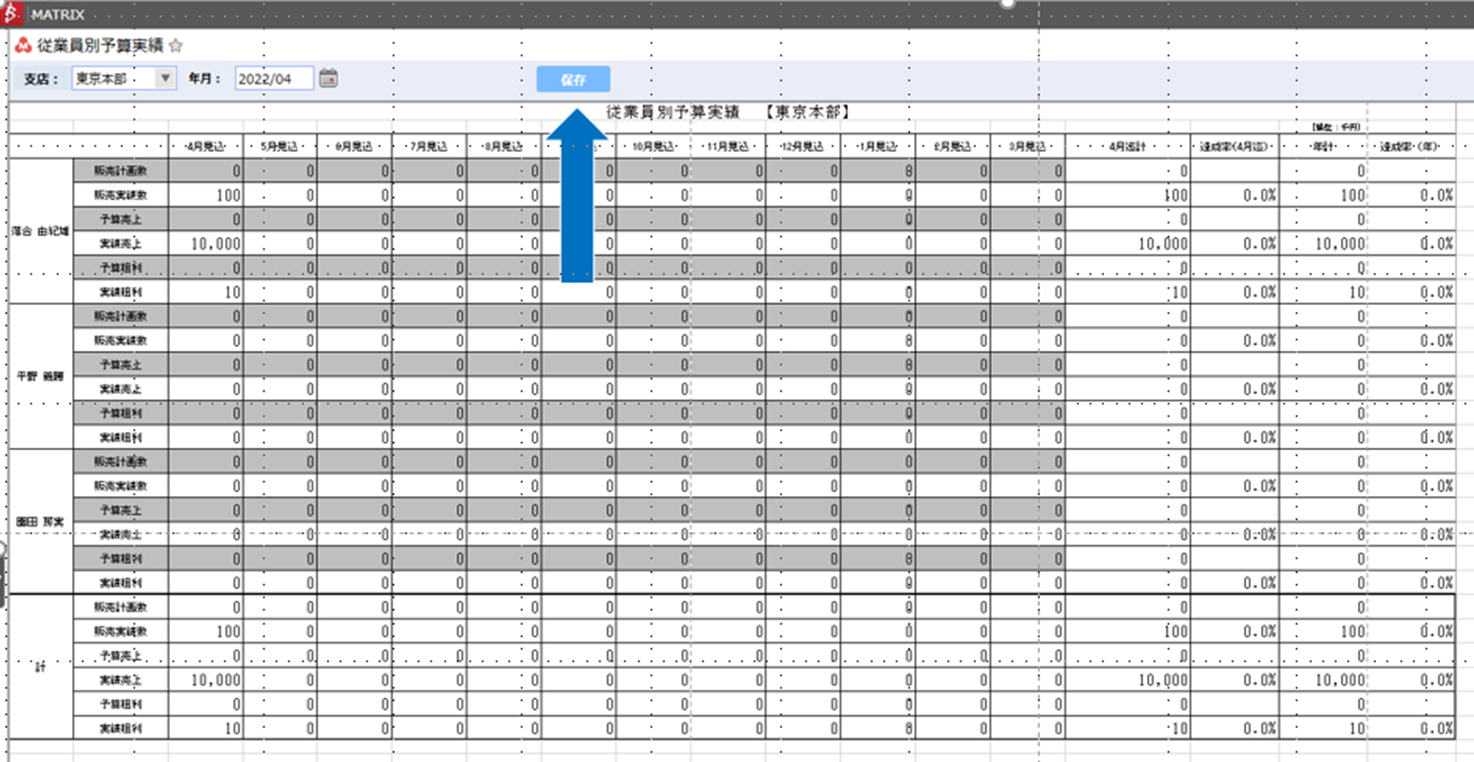Click the red icon beside 従業員別予算実績 title
The width and height of the screenshot is (1474, 762).
22,45
